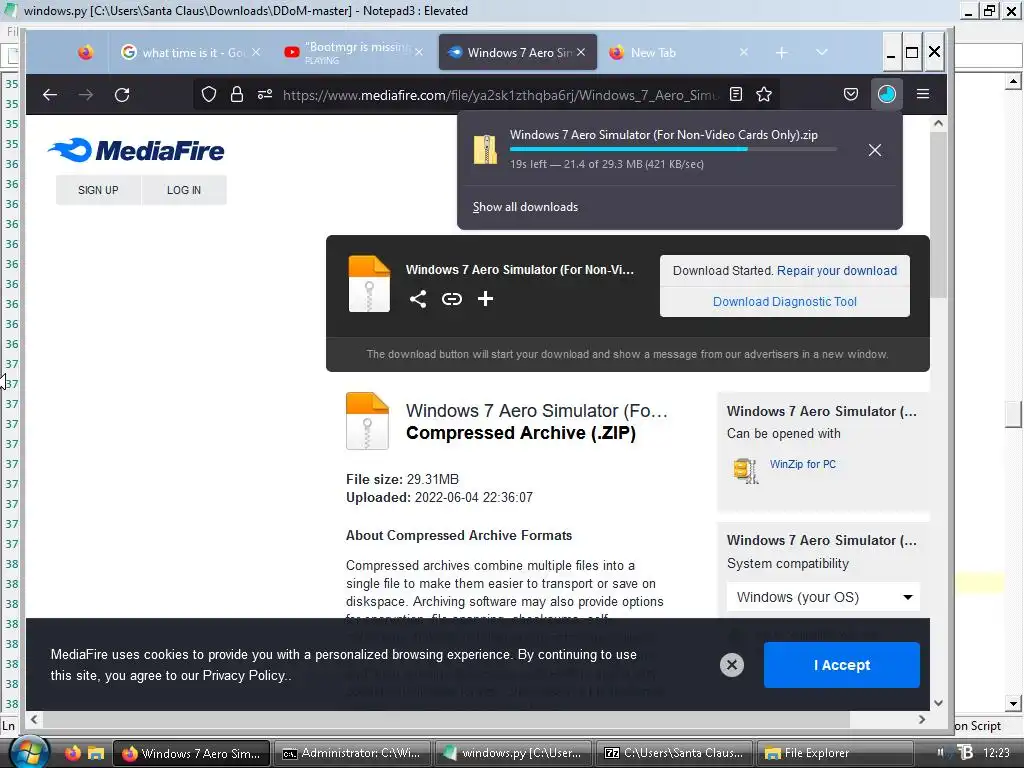Click the Privacy Policy text in the cookie banner
This screenshot has height=768, width=1024.
pos(243,675)
